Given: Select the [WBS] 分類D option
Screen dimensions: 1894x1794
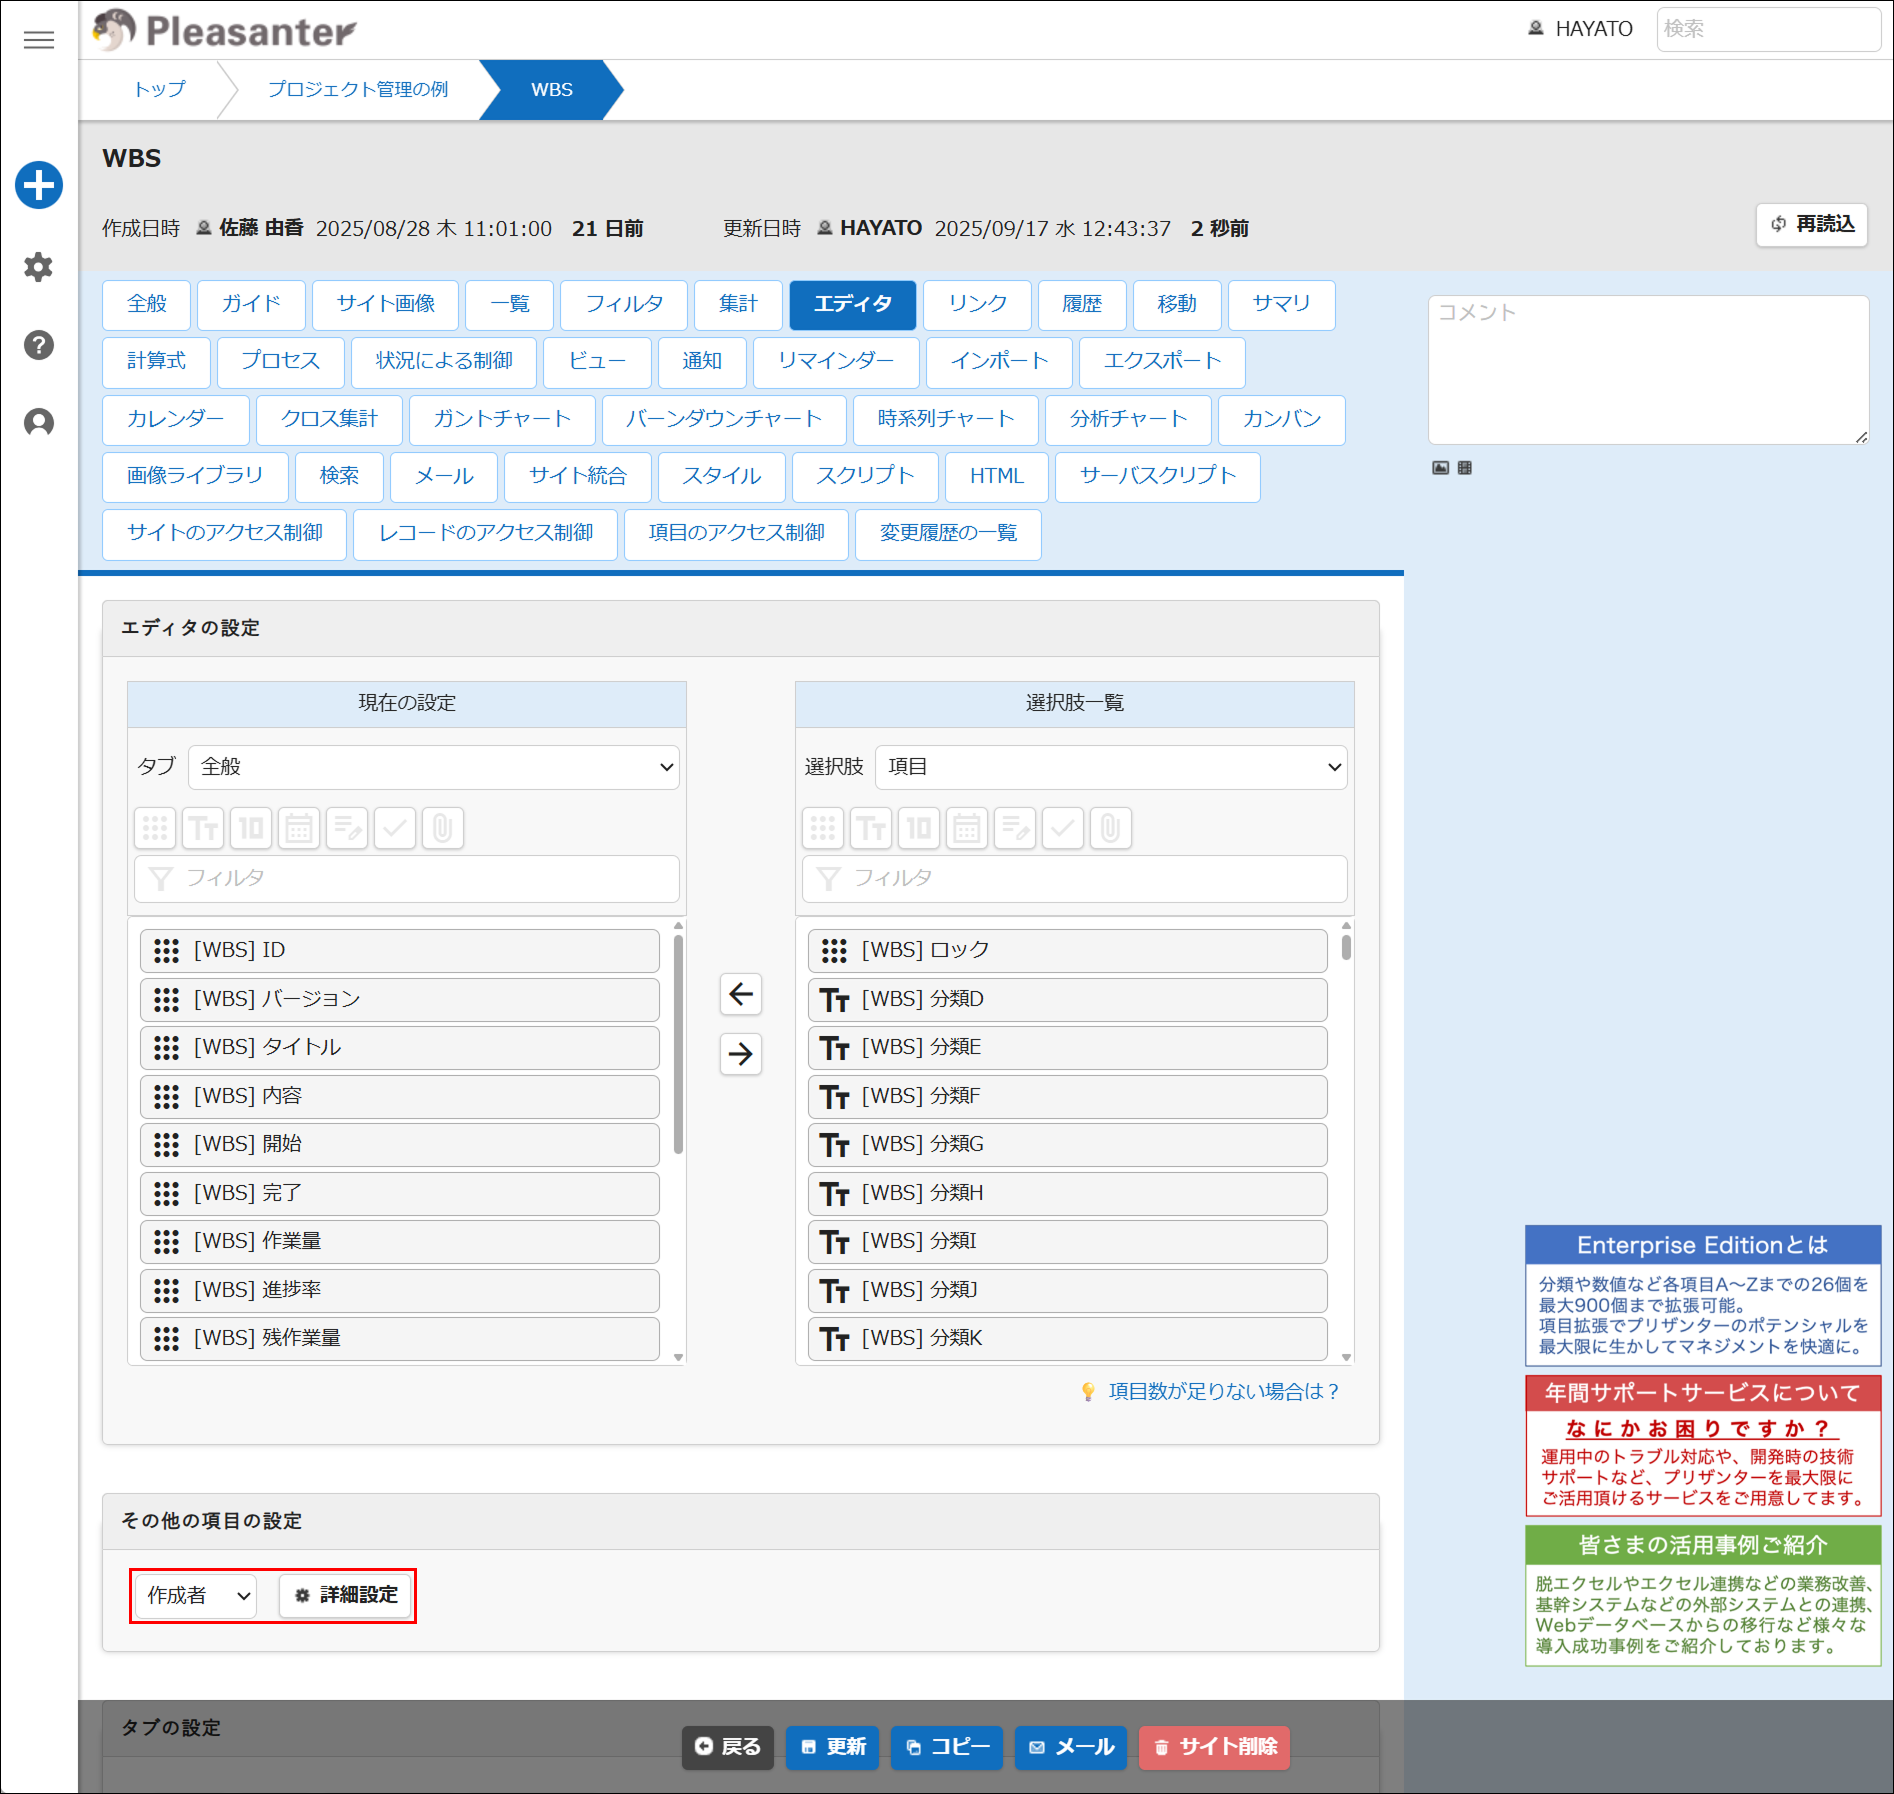Looking at the screenshot, I should 1068,1000.
